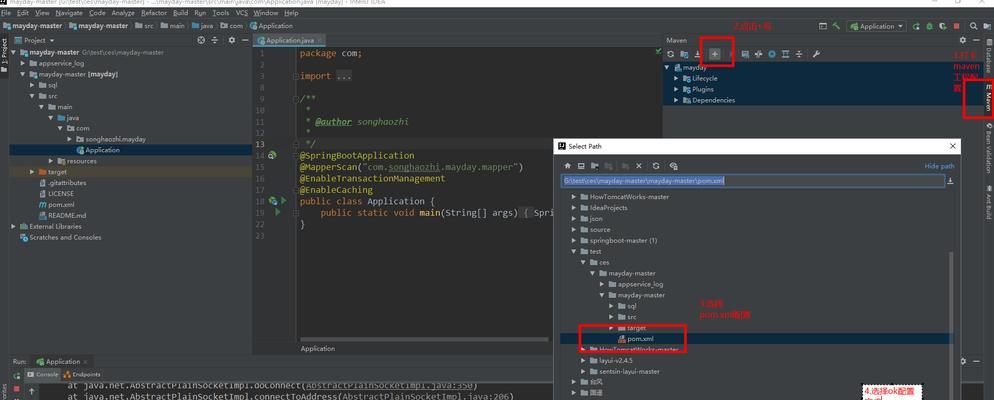
Task: Click Execute Maven Goal icon
Action: 745,55
